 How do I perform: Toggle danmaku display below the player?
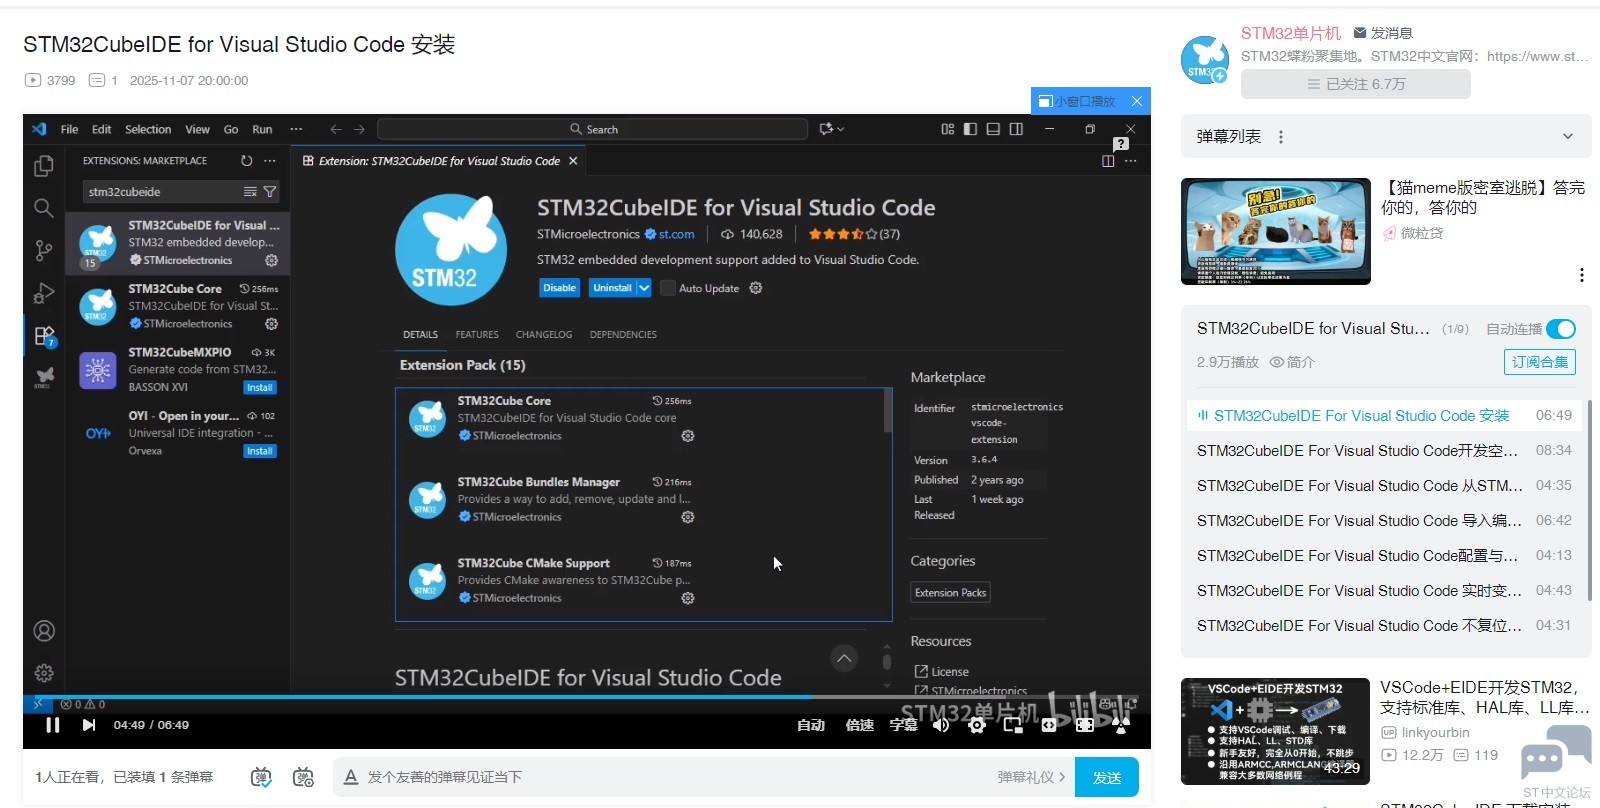[261, 777]
